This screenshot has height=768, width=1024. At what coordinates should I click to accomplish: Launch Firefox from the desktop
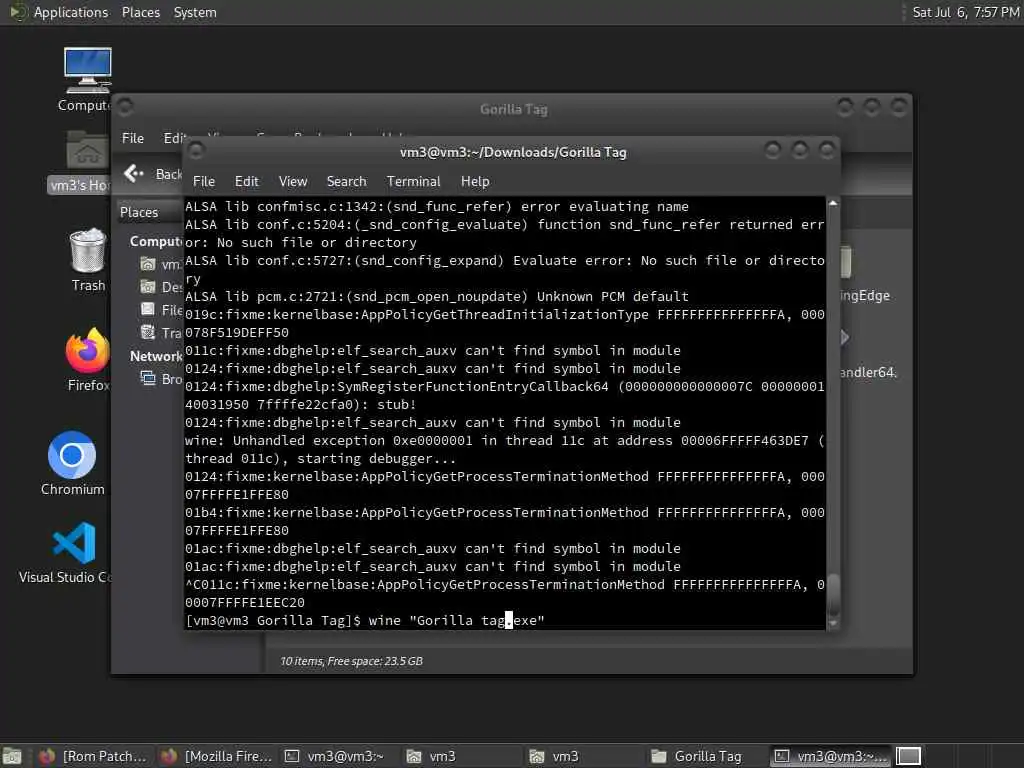pyautogui.click(x=88, y=359)
